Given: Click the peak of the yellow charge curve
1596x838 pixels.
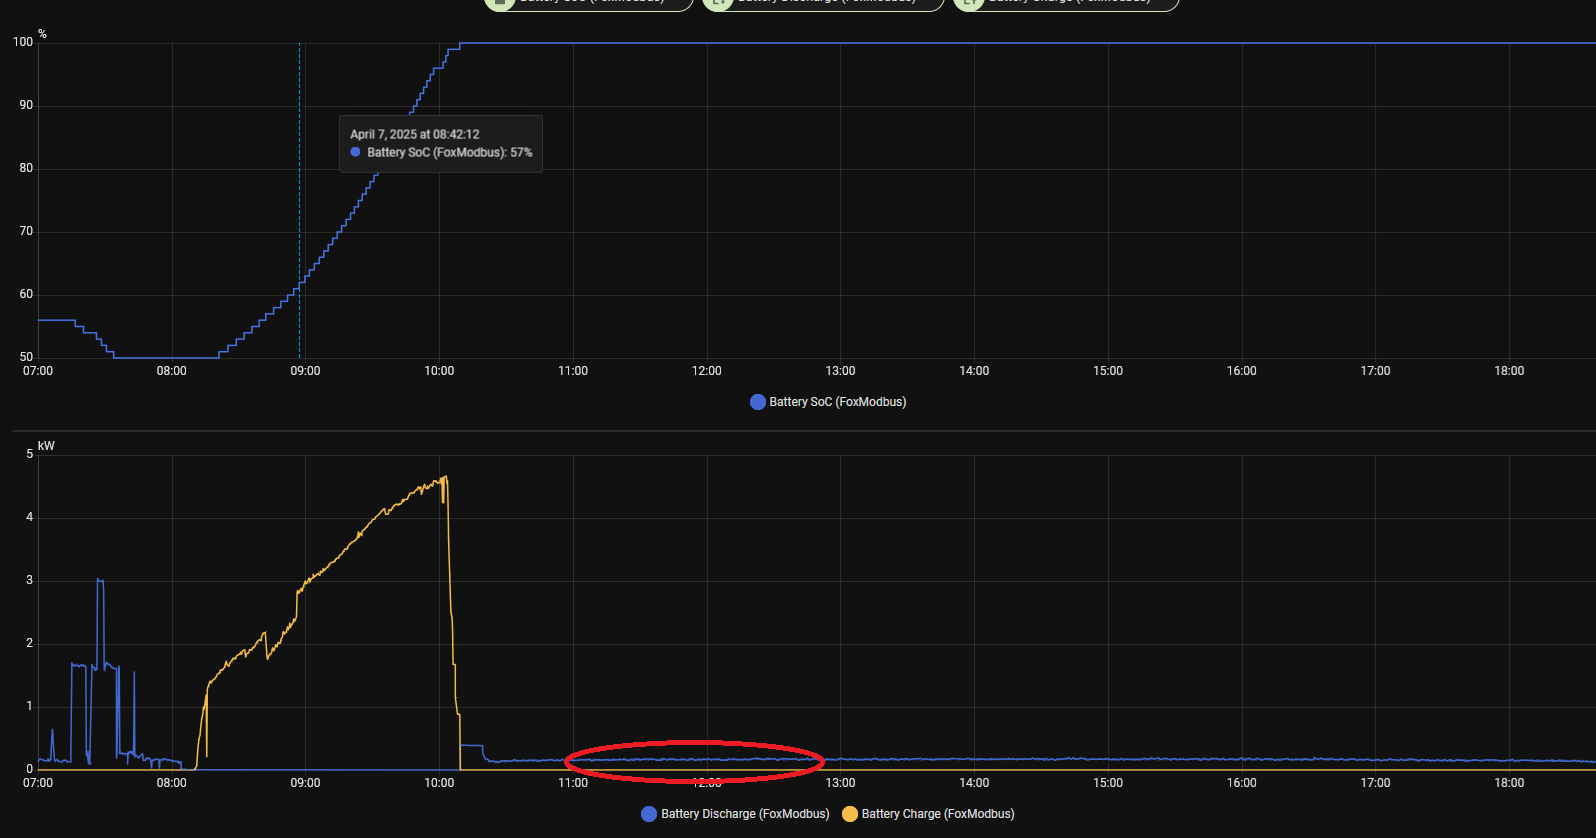Looking at the screenshot, I should tap(445, 477).
